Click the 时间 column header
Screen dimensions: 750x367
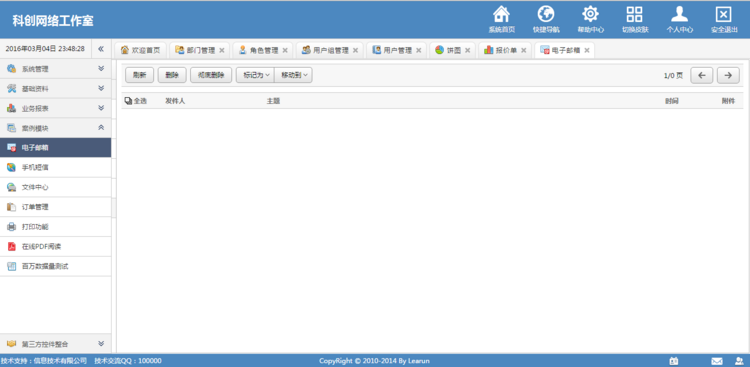coord(672,101)
